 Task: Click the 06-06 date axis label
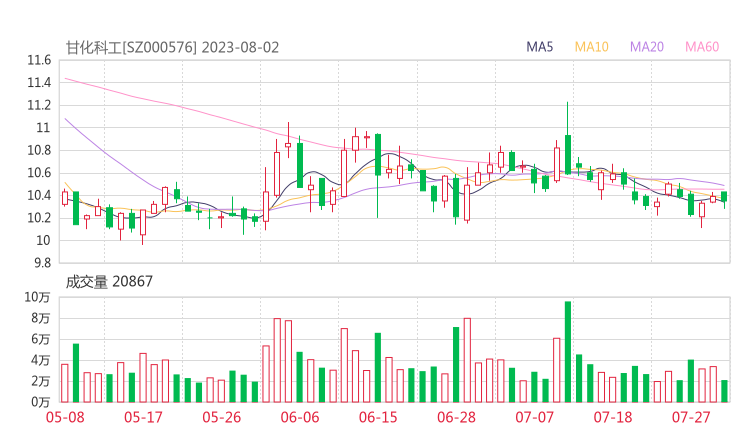point(300,417)
